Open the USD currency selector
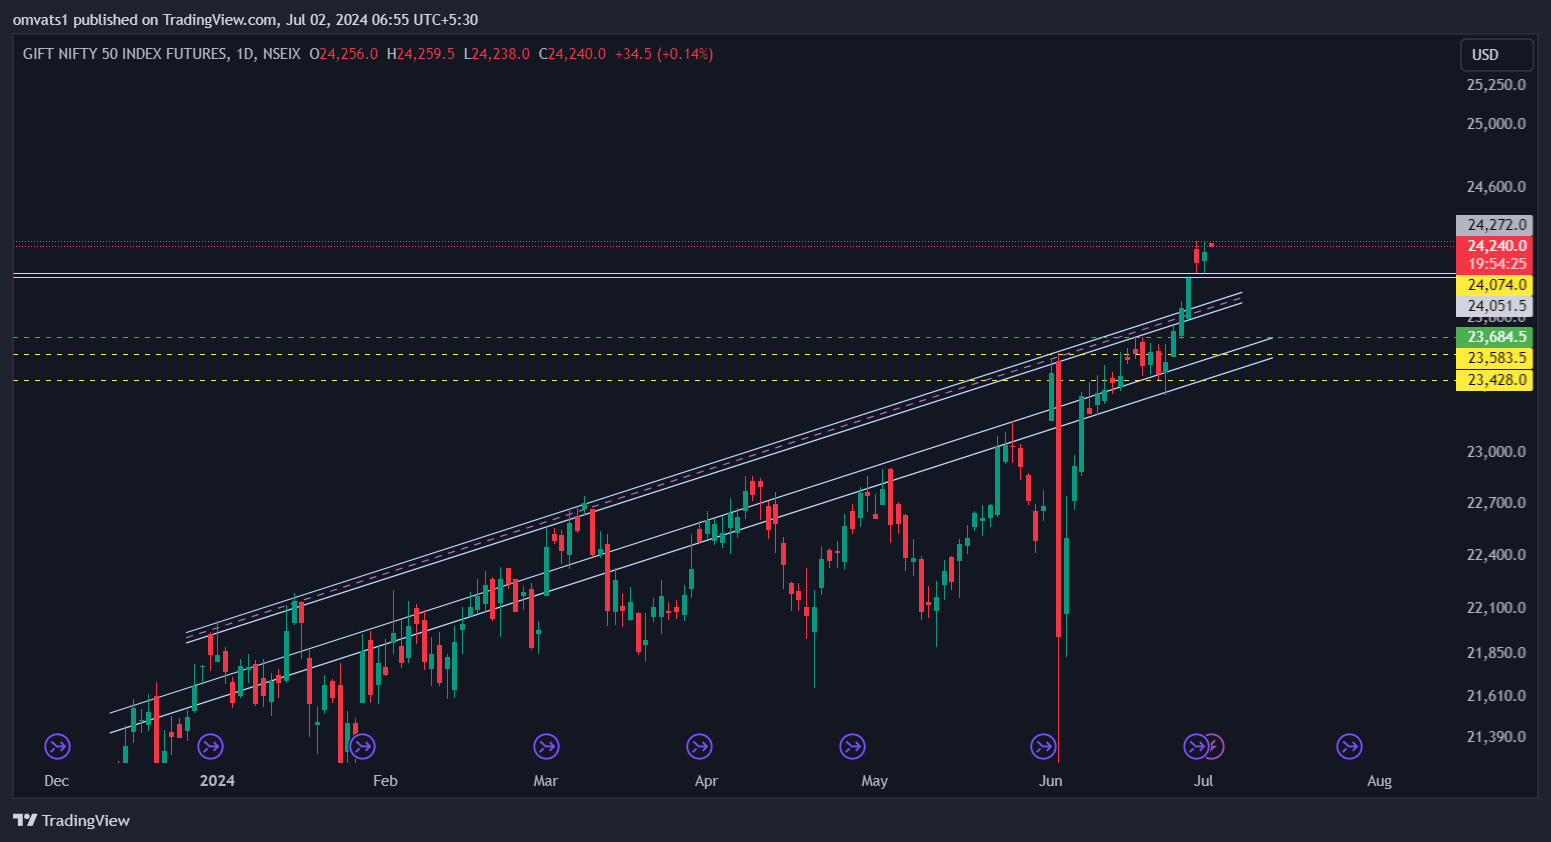The width and height of the screenshot is (1551, 842). tap(1496, 55)
